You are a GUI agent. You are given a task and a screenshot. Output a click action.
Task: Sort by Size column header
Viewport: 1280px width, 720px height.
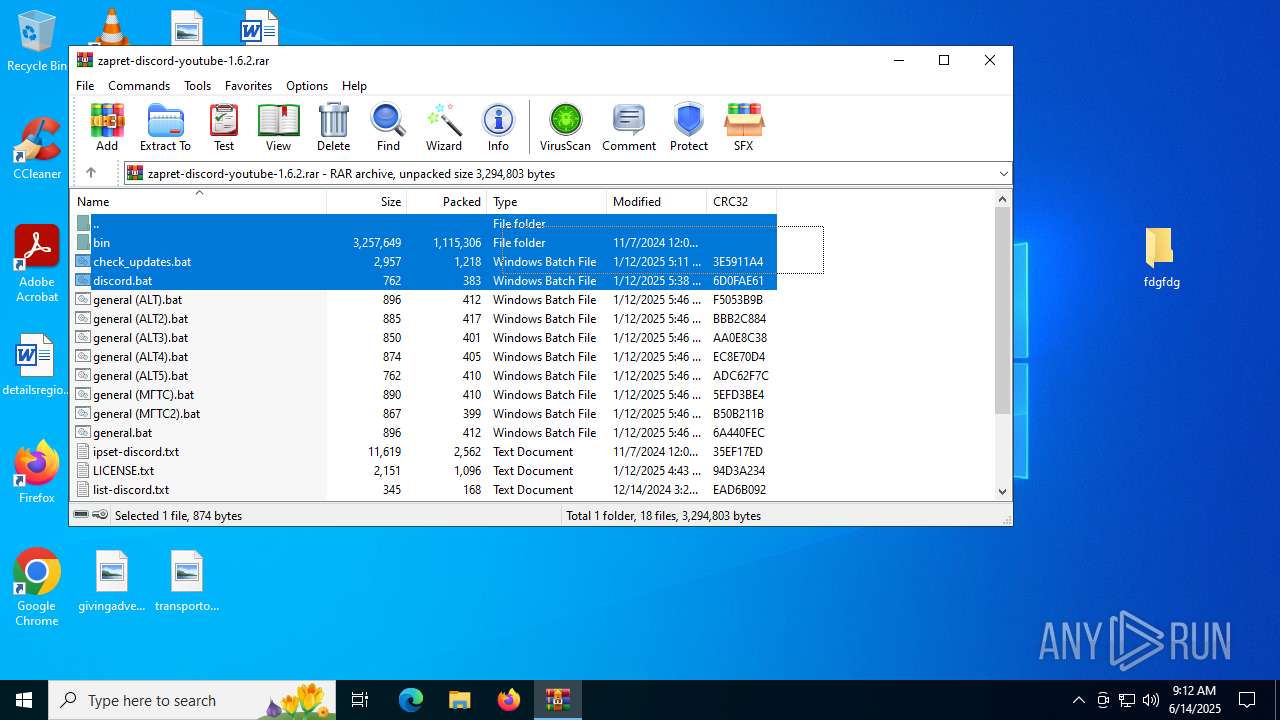pos(367,201)
